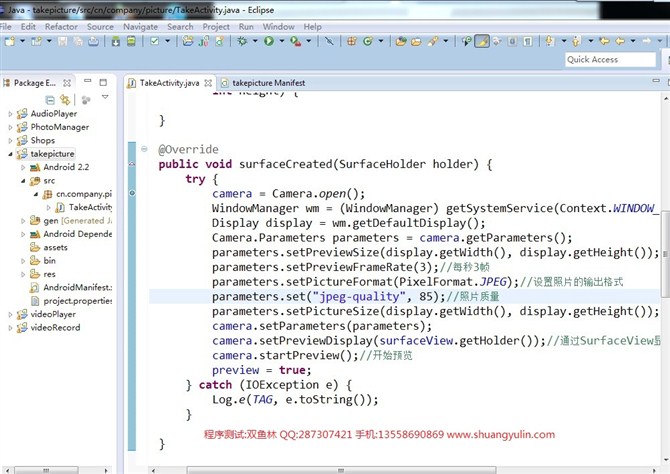Screen dimensions: 670x474
Task: Click the Print icon in toolbar
Action: pyautogui.click(x=93, y=41)
